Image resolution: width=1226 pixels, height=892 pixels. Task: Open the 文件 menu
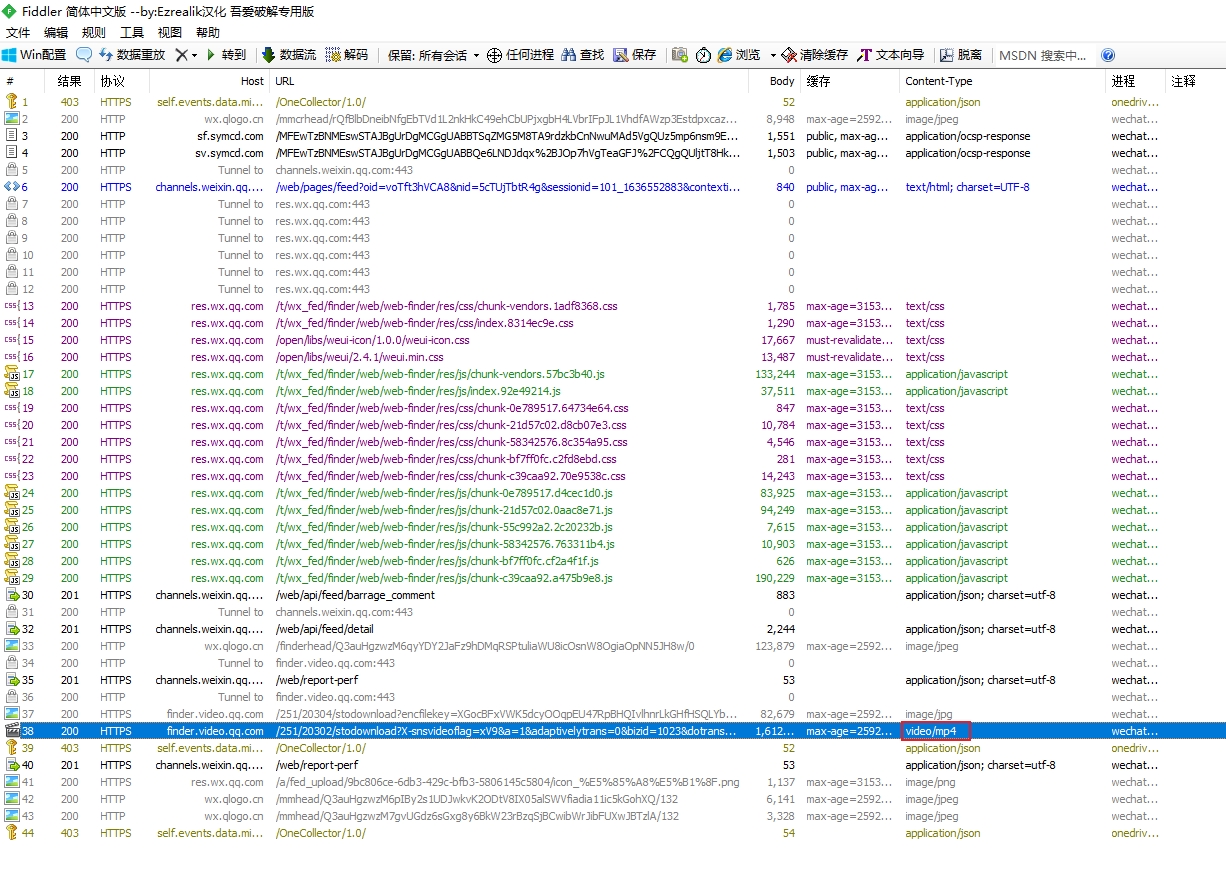(x=18, y=32)
